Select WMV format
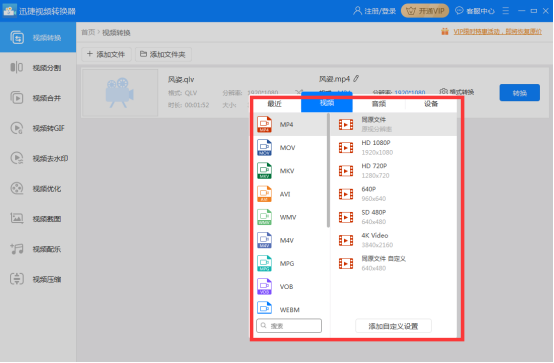 (x=290, y=217)
